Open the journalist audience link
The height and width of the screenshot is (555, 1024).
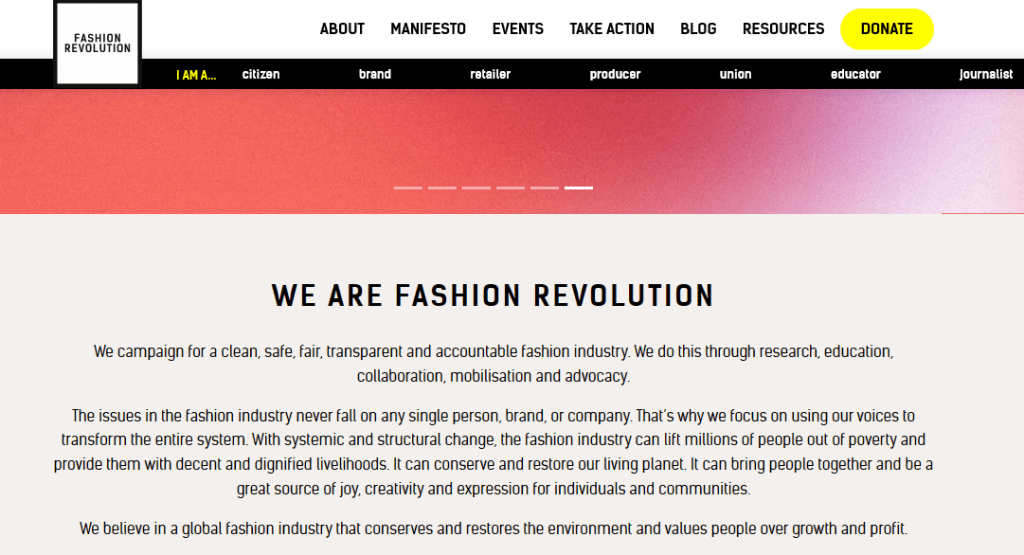coord(986,74)
